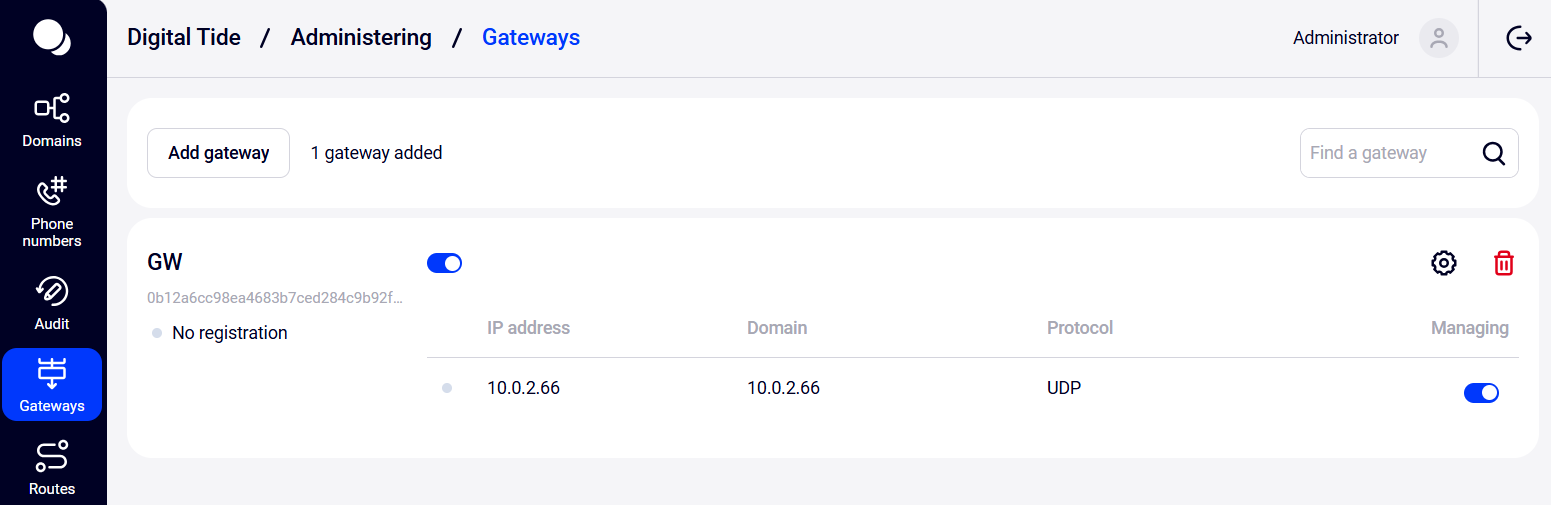Viewport: 1551px width, 505px height.
Task: Toggle Managing switch for 10.0.2.66
Action: [x=1481, y=393]
